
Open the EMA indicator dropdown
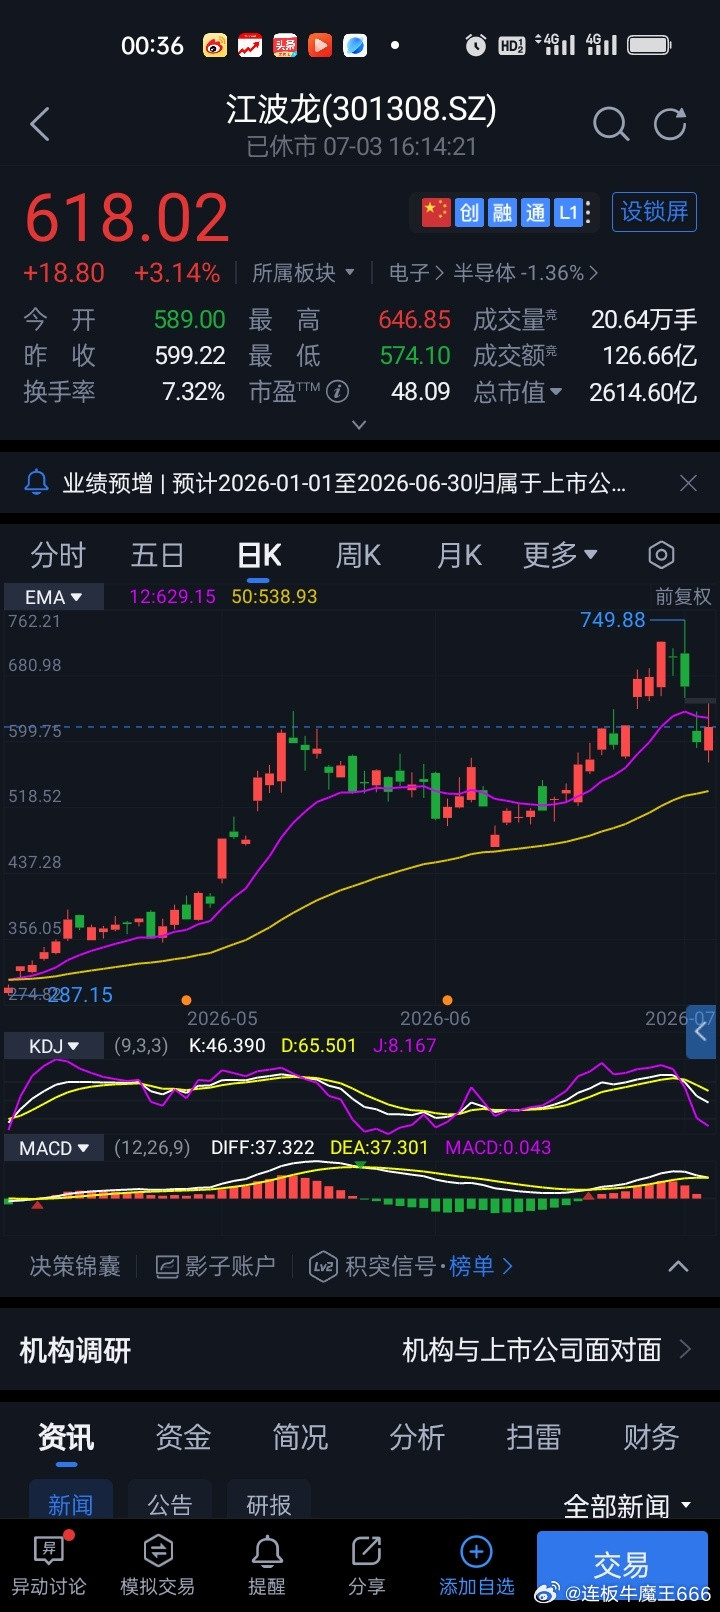(x=54, y=597)
